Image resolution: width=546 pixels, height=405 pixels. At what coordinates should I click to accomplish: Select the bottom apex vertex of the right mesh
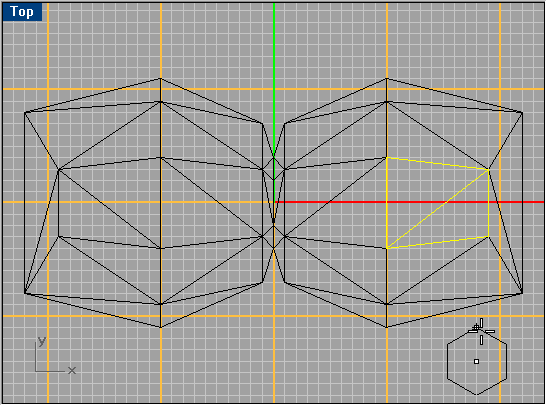coord(387,327)
